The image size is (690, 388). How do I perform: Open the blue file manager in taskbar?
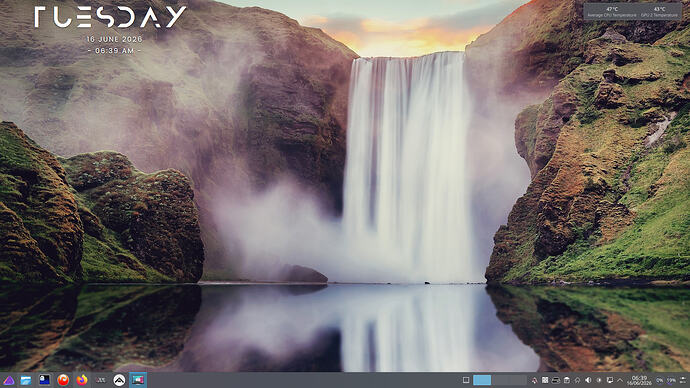coord(26,380)
